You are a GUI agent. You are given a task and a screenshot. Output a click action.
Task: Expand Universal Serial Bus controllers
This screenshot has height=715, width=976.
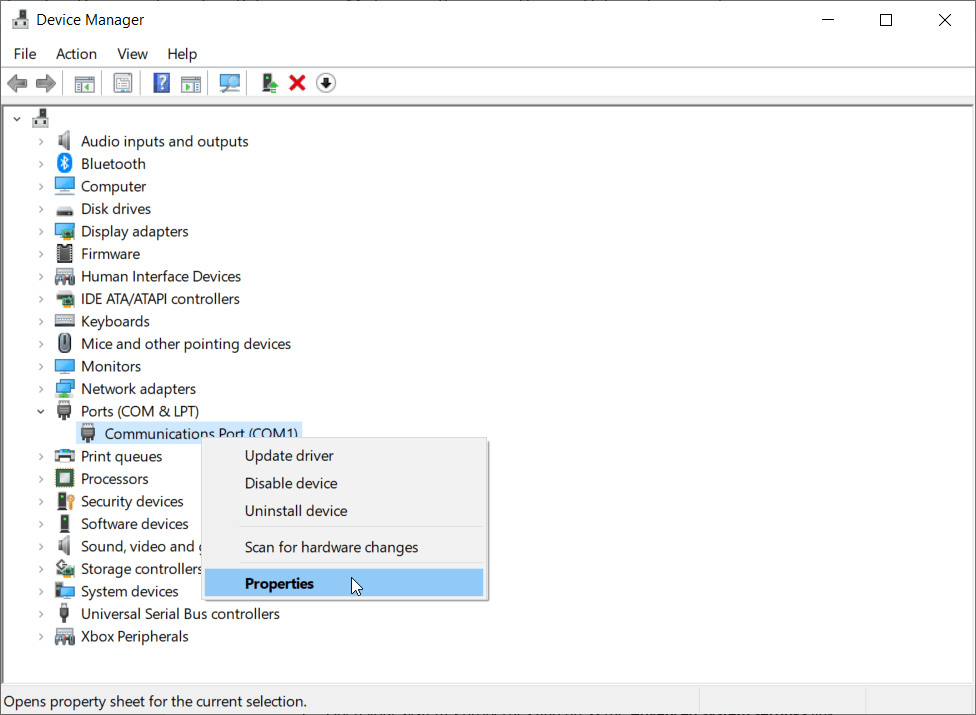pos(40,613)
